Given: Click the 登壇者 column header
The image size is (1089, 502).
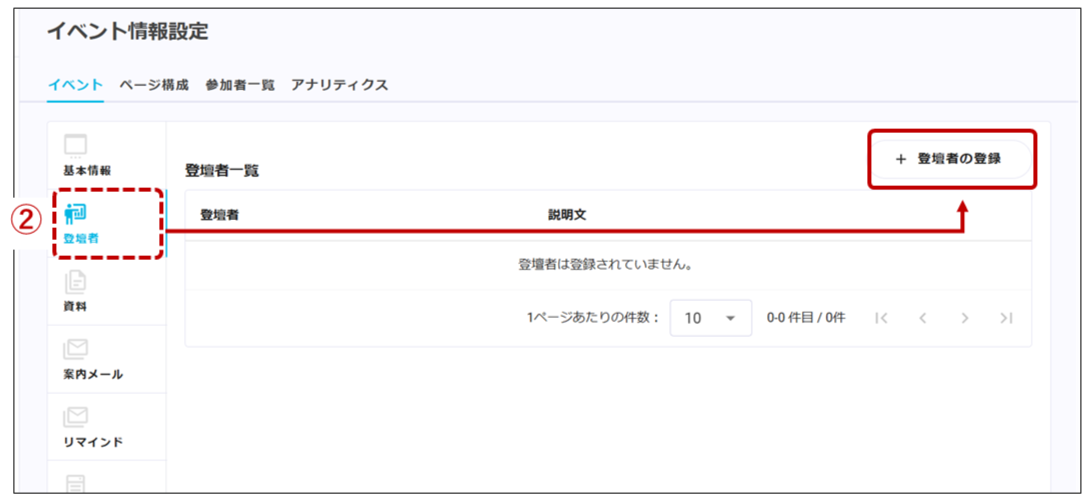Looking at the screenshot, I should point(219,215).
